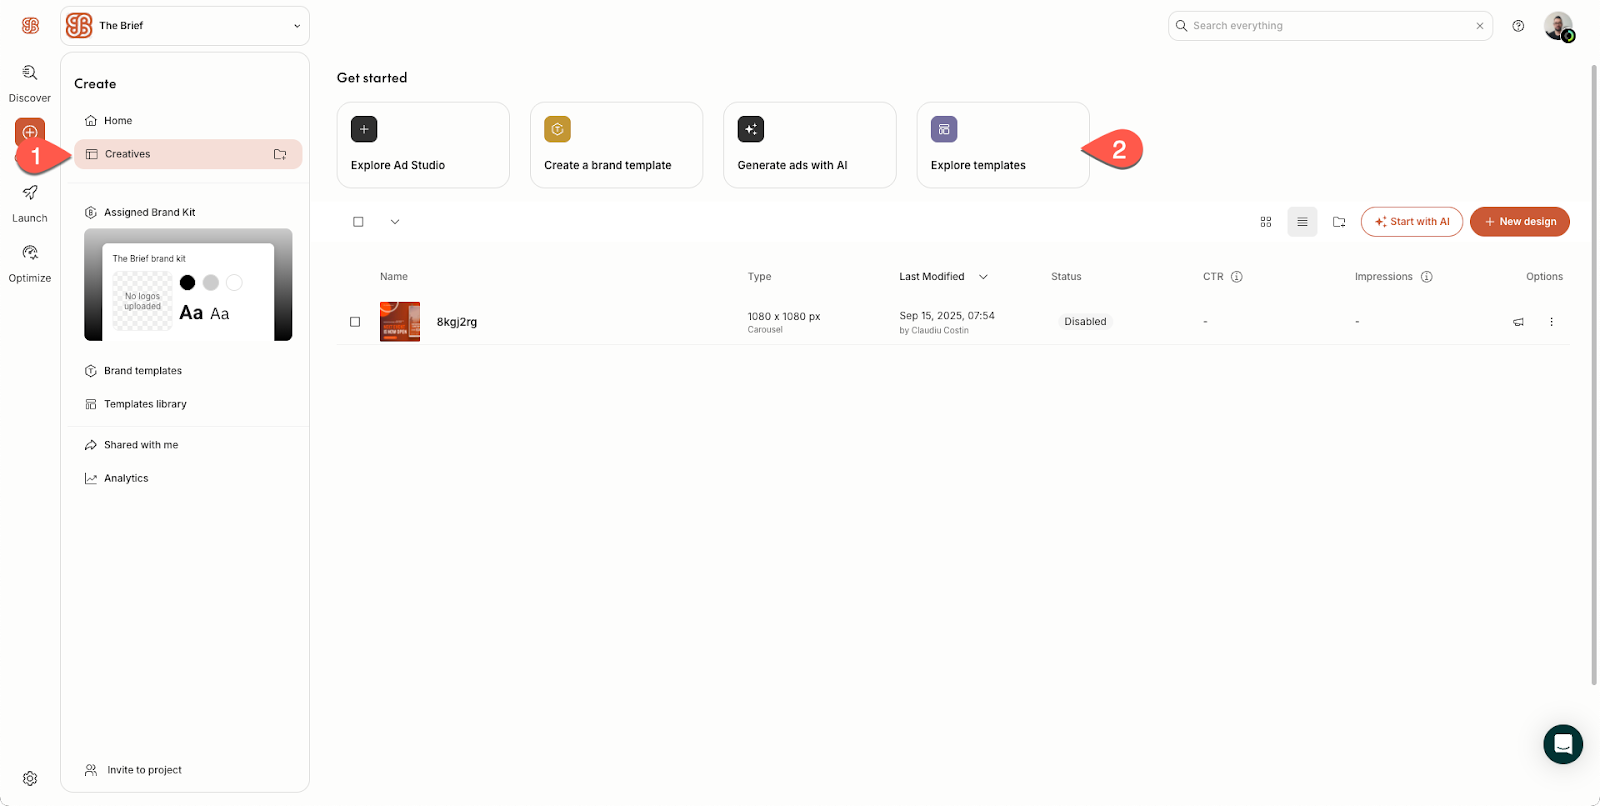Open Brand templates in sidebar
The width and height of the screenshot is (1600, 806).
(143, 371)
